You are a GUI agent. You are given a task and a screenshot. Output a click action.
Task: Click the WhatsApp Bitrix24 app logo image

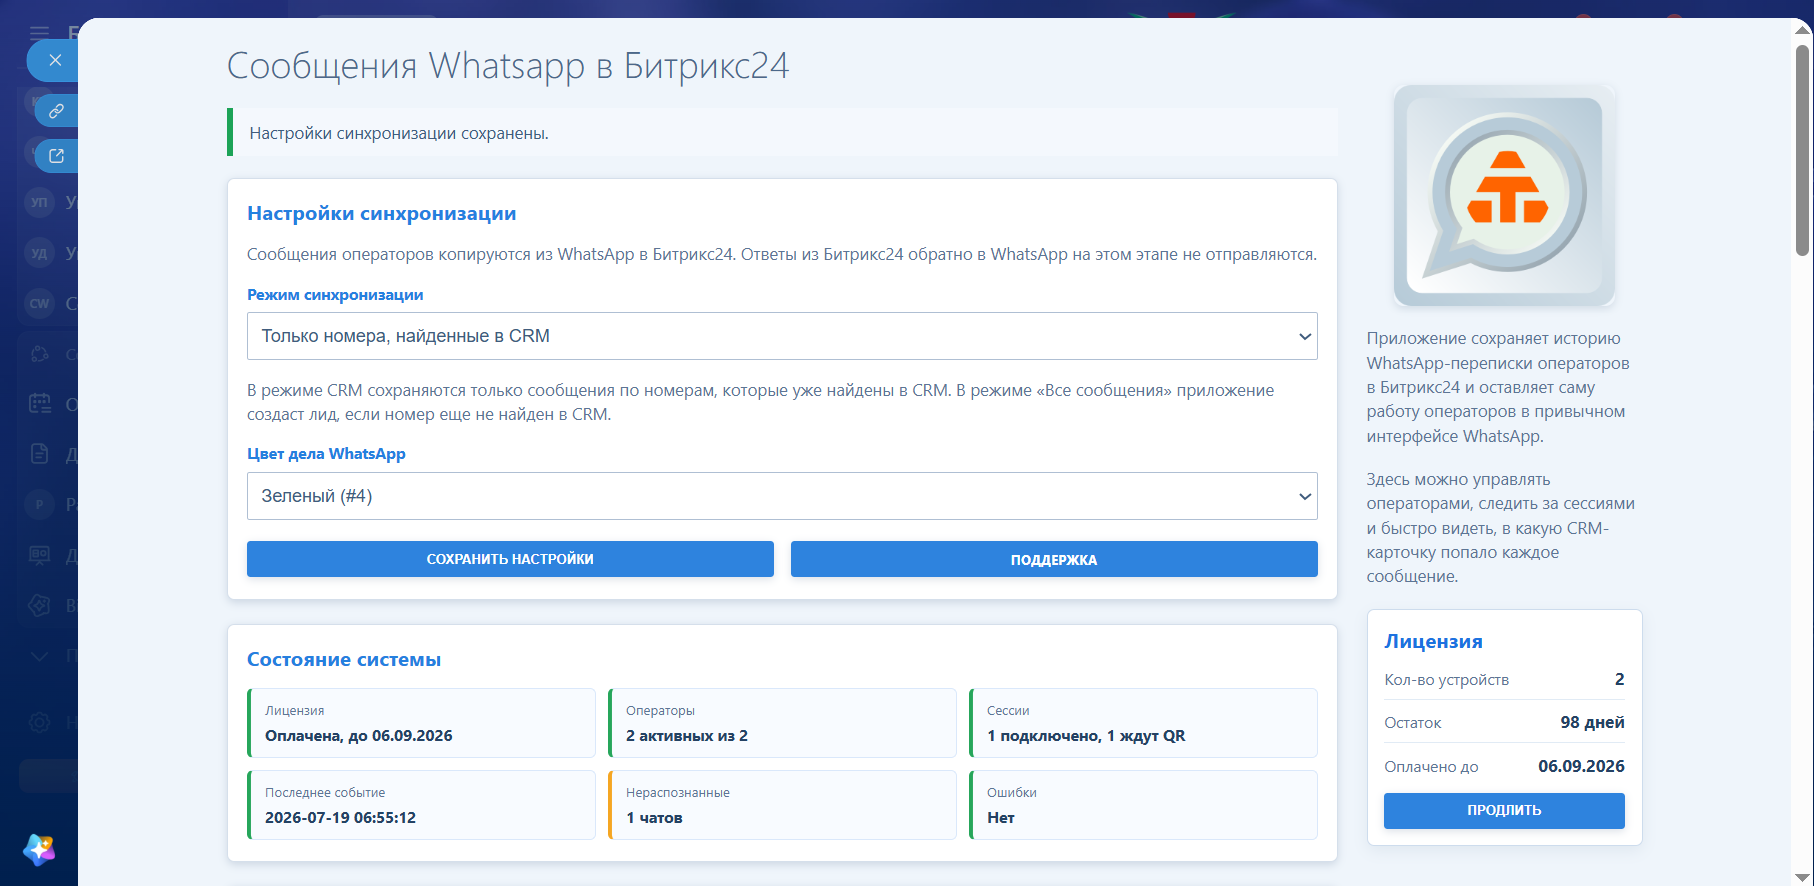pyautogui.click(x=1504, y=196)
